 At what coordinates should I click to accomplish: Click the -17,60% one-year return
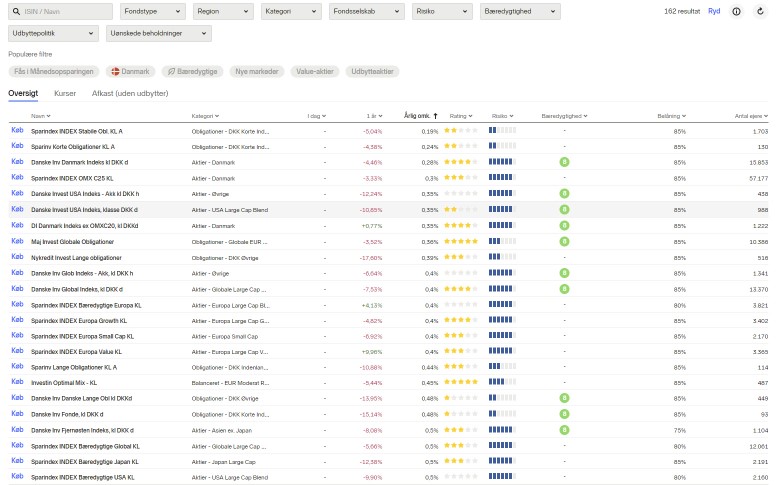tap(371, 258)
